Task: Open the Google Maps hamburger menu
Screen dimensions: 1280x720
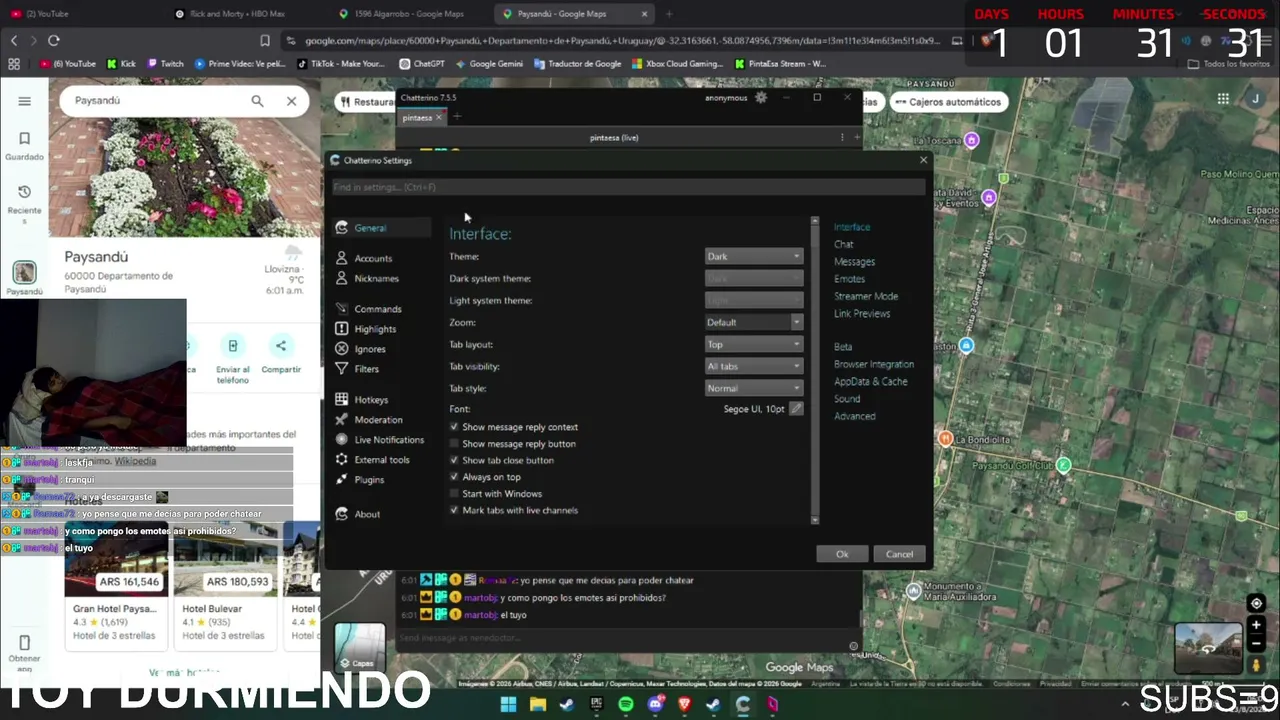Action: click(x=24, y=101)
